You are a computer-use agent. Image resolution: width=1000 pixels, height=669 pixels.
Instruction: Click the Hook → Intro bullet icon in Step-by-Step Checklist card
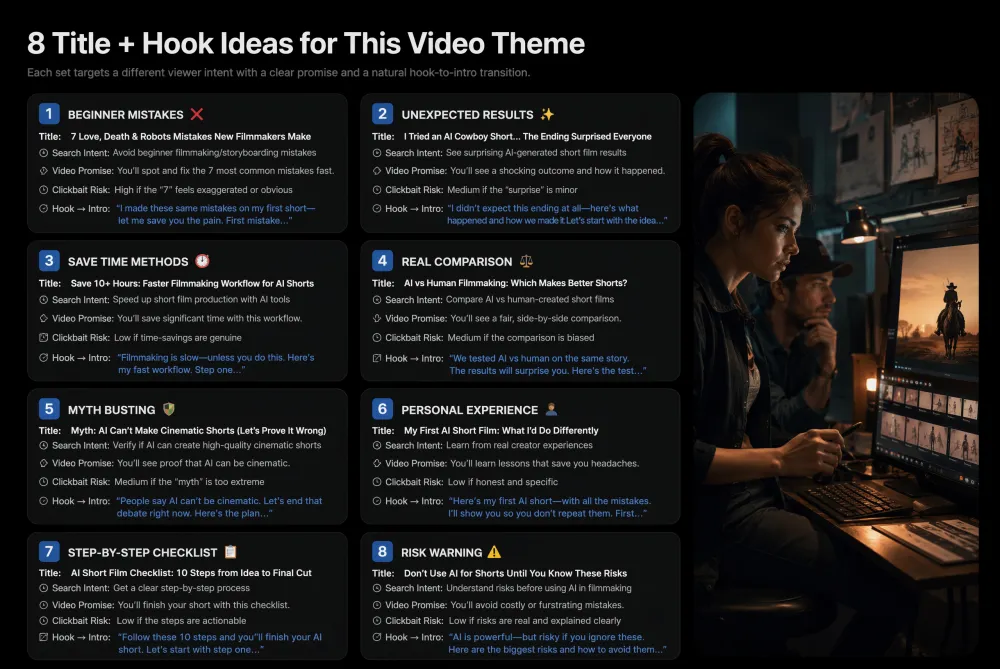coord(43,636)
